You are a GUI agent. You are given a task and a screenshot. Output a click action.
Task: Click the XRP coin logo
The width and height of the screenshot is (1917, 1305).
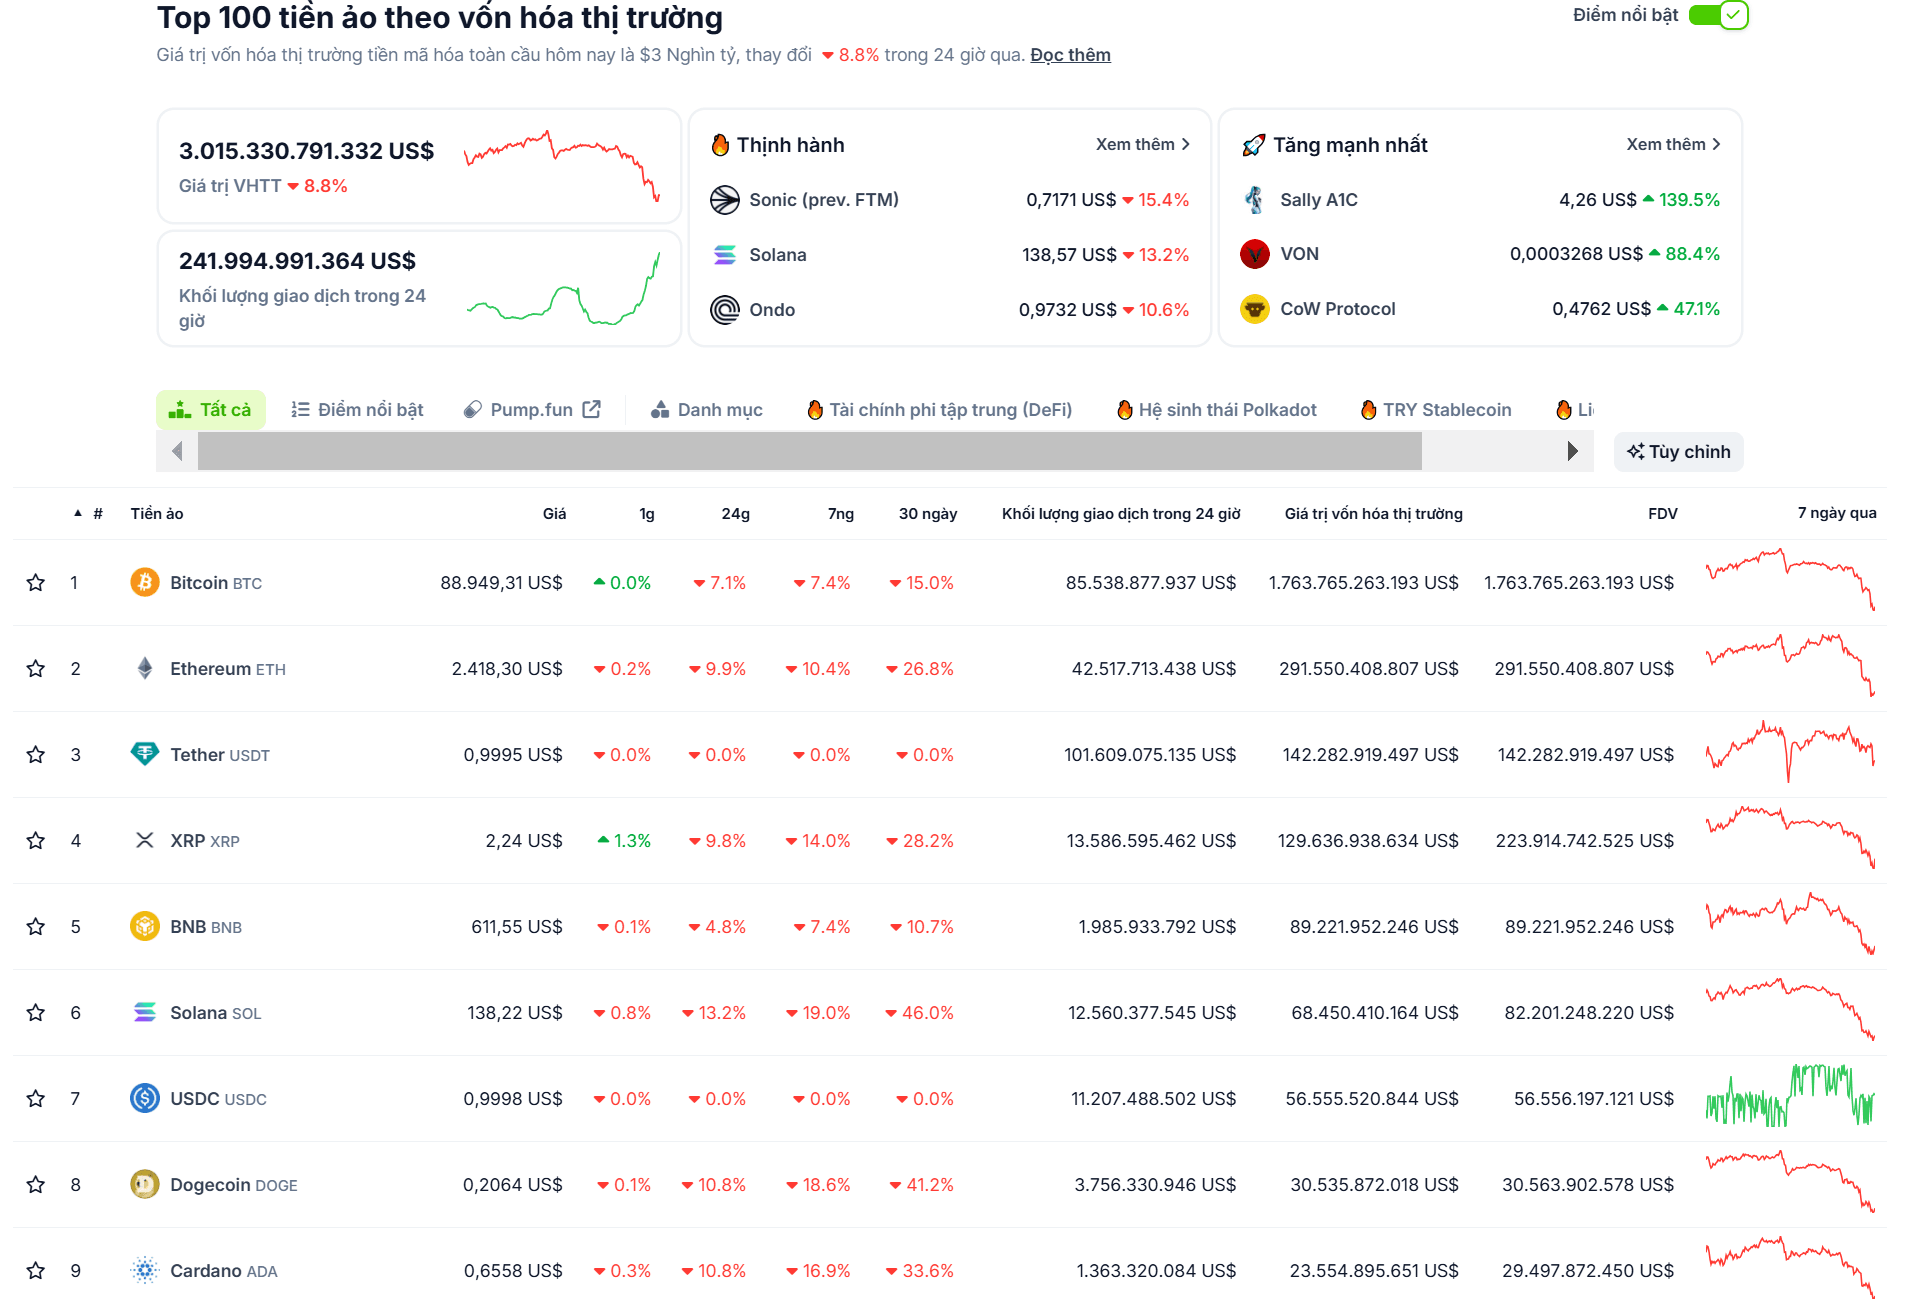145,840
